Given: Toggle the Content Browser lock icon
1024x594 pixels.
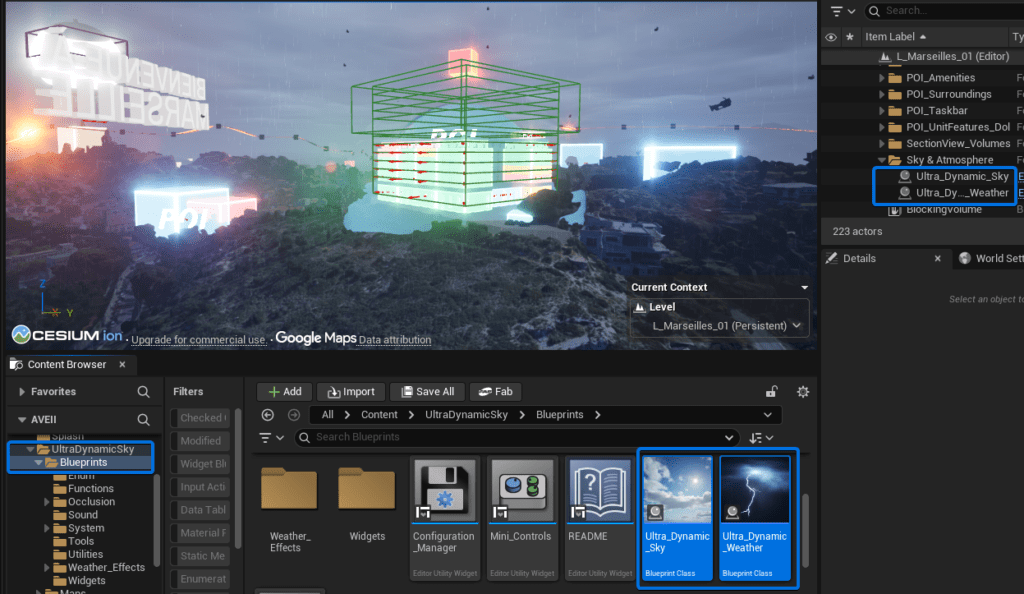Looking at the screenshot, I should tap(771, 392).
